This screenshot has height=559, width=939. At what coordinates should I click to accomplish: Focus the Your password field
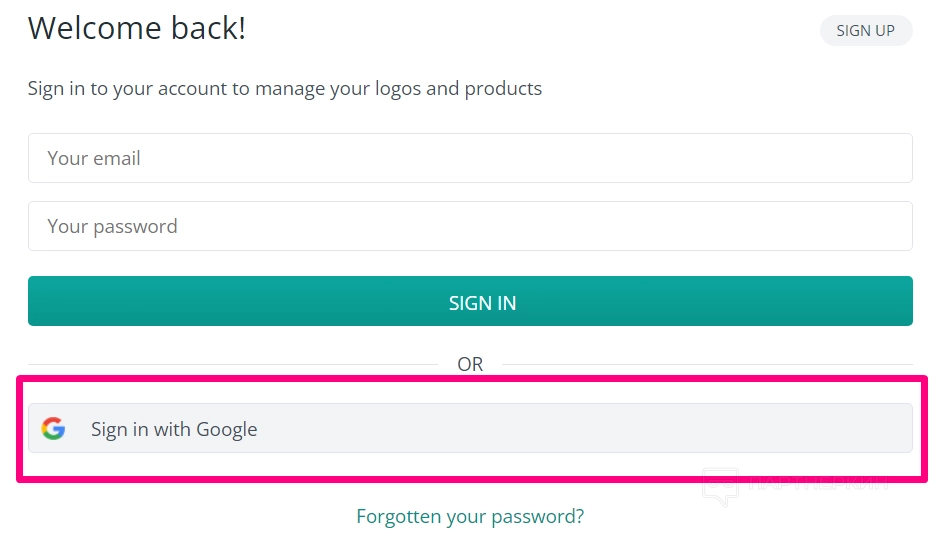[x=470, y=226]
